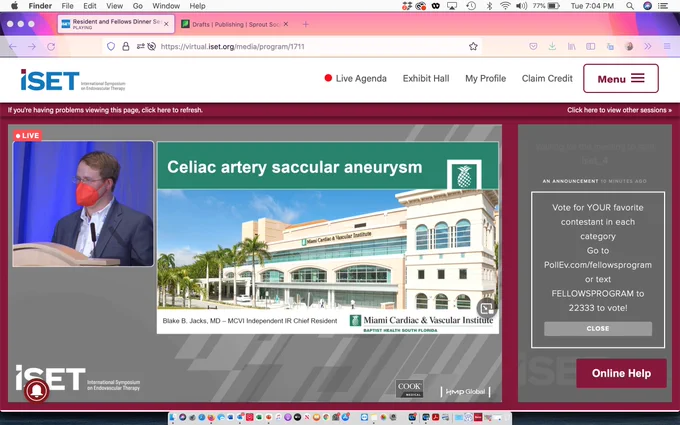680x425 pixels.
Task: Close the Resident and Fellows Dinner tab
Action: click(166, 24)
